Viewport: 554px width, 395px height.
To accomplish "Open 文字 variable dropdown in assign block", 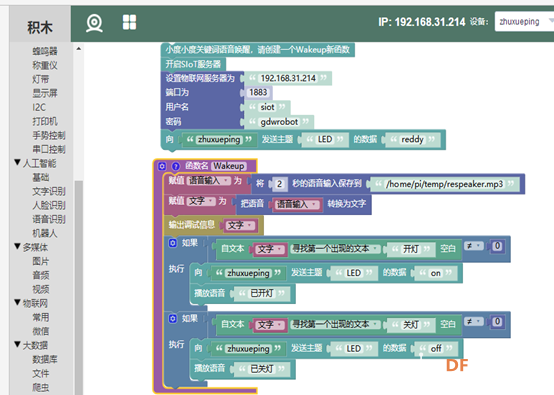I will (x=201, y=201).
